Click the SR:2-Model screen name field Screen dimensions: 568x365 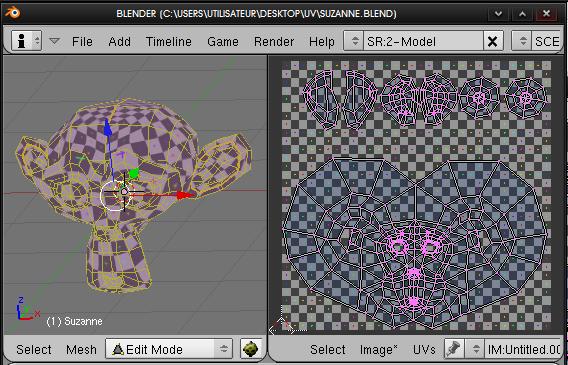(x=423, y=41)
